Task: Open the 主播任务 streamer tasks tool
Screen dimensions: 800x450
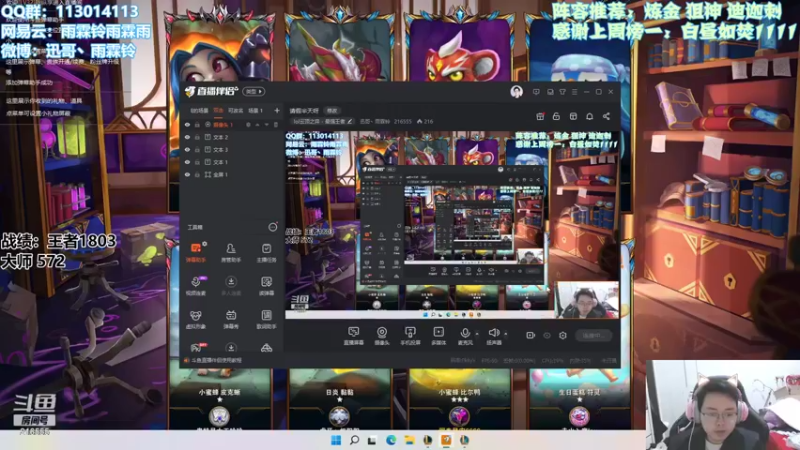Action: tap(266, 252)
